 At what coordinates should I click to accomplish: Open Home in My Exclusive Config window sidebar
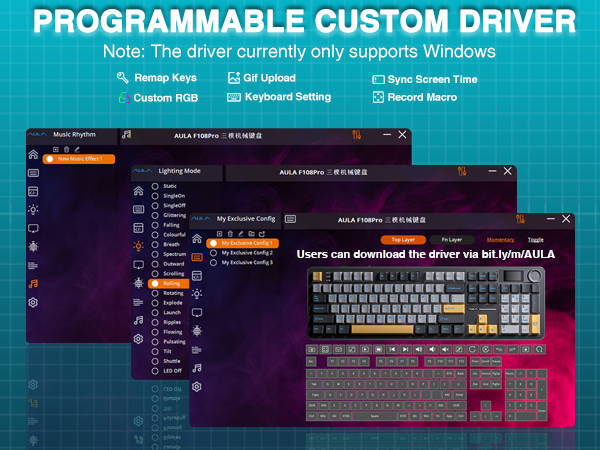point(197,238)
